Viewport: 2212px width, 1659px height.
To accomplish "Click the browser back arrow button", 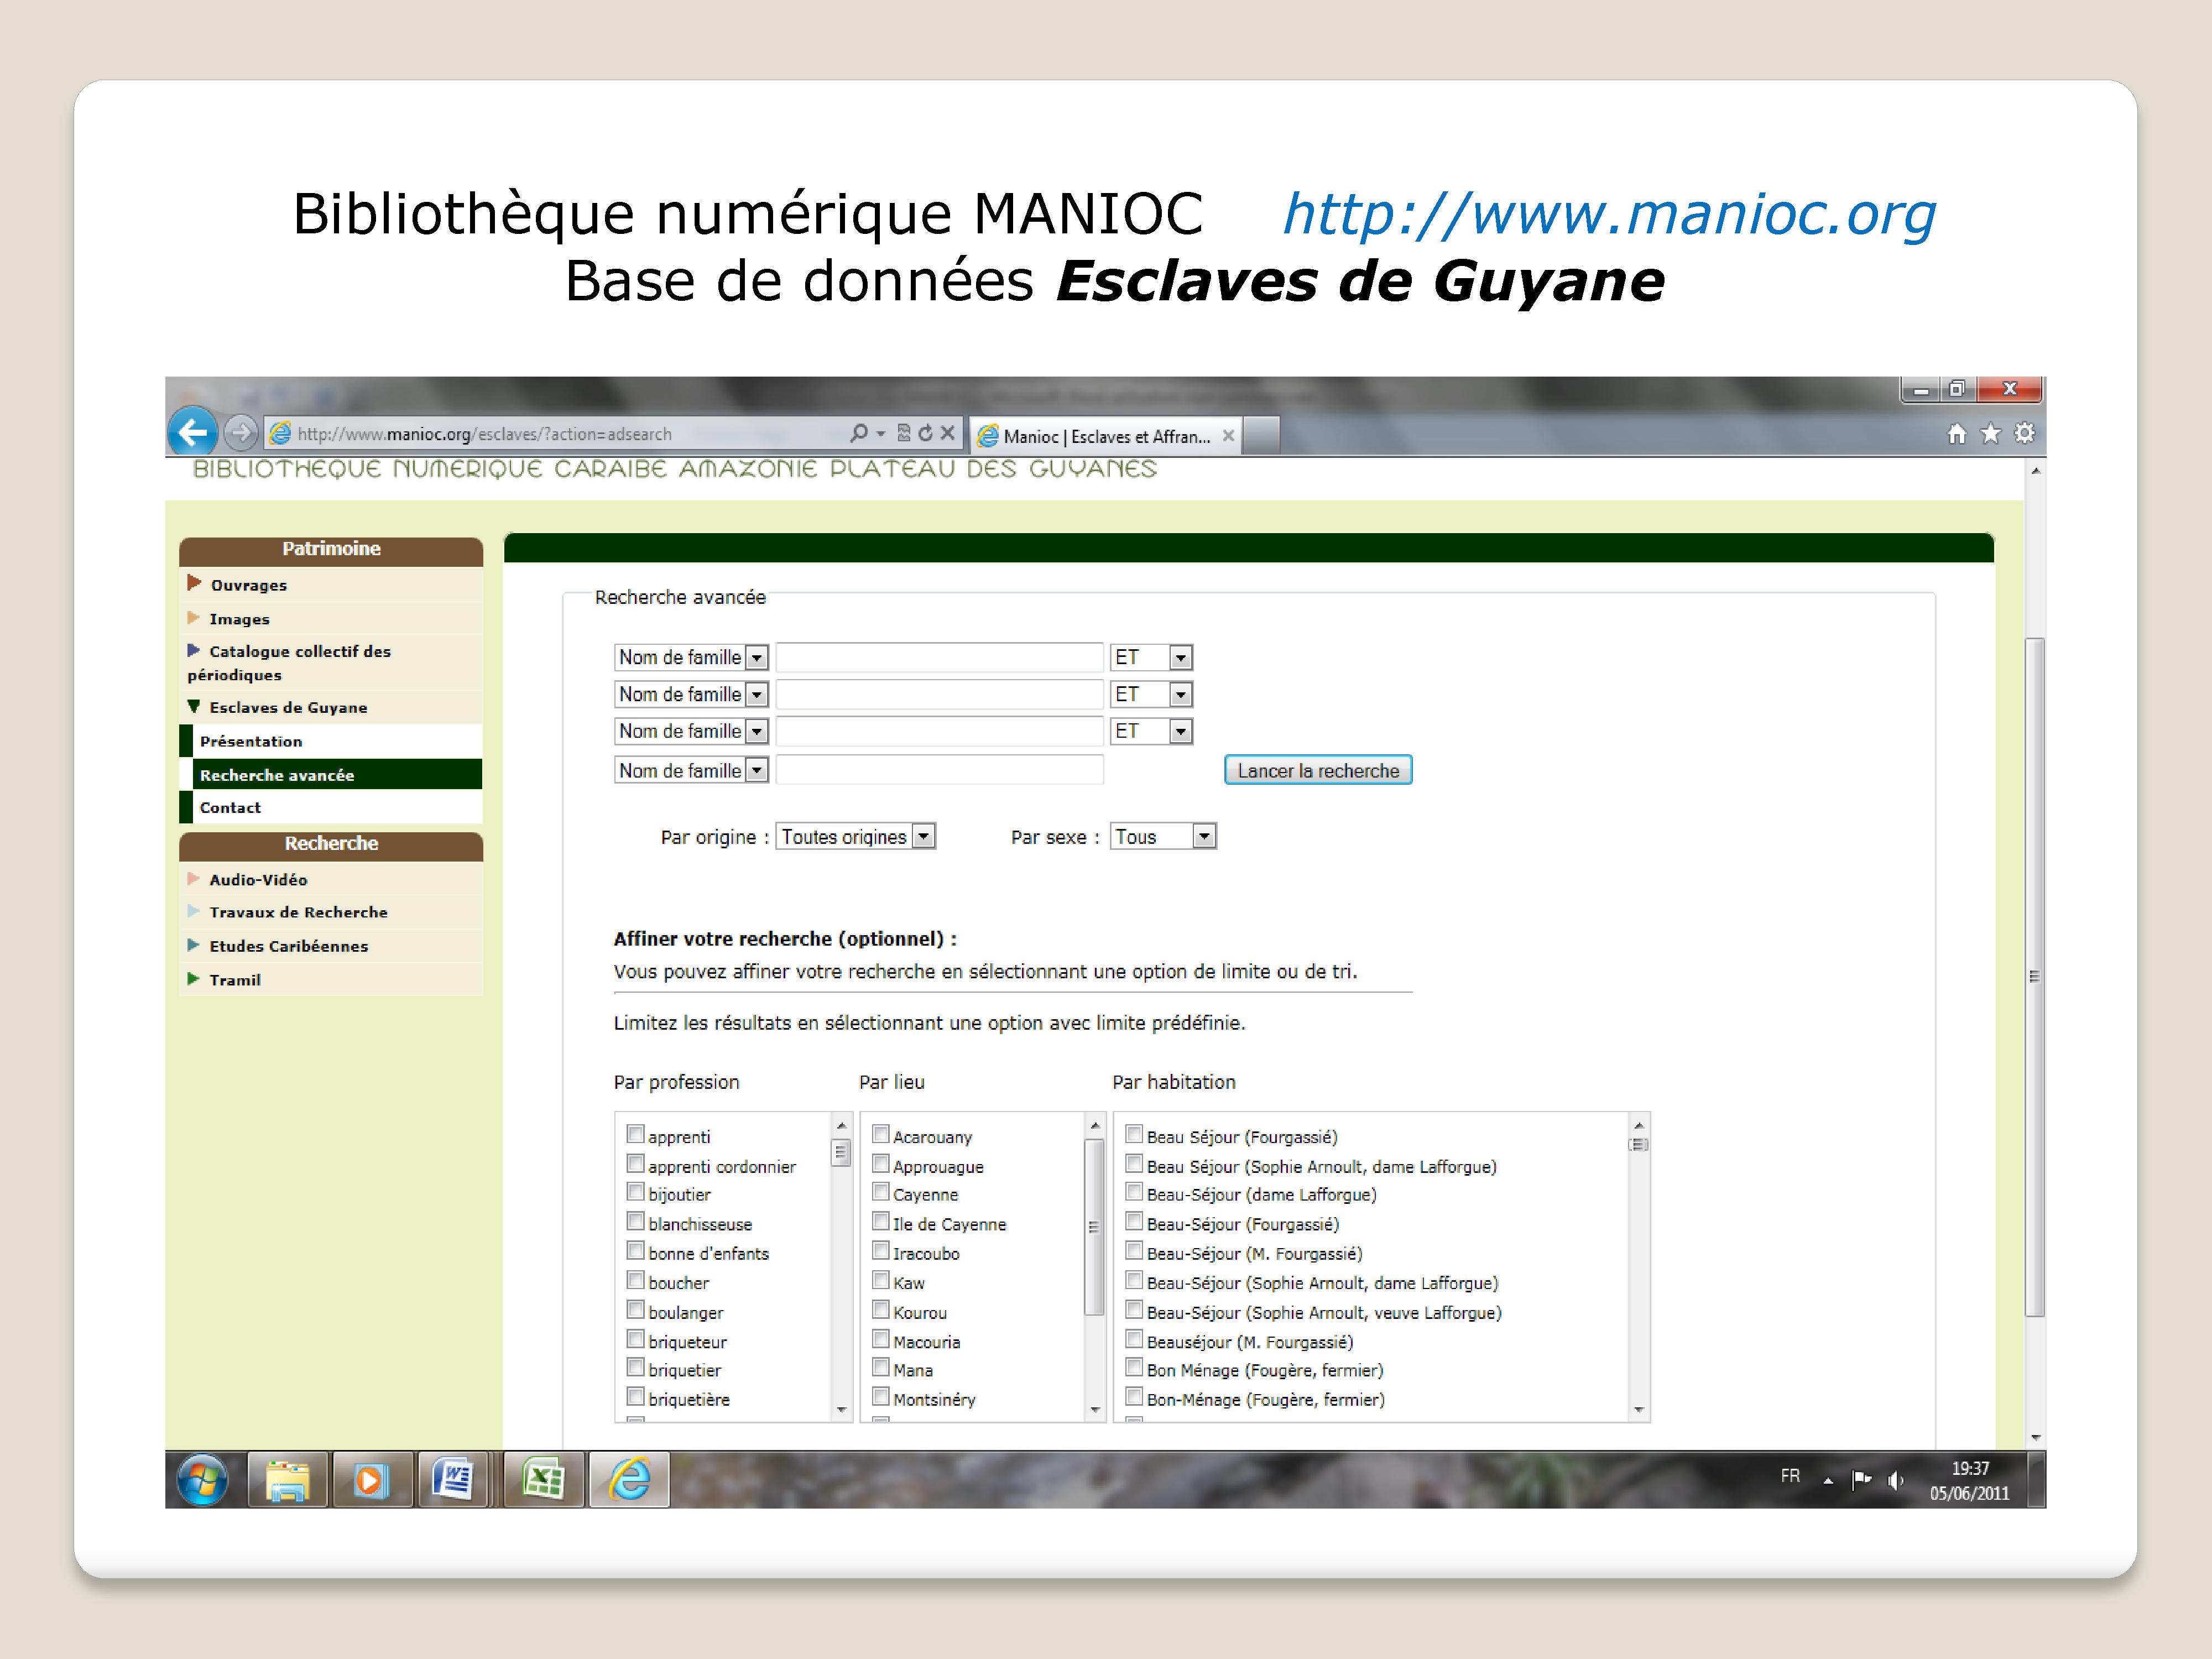I will (x=192, y=433).
